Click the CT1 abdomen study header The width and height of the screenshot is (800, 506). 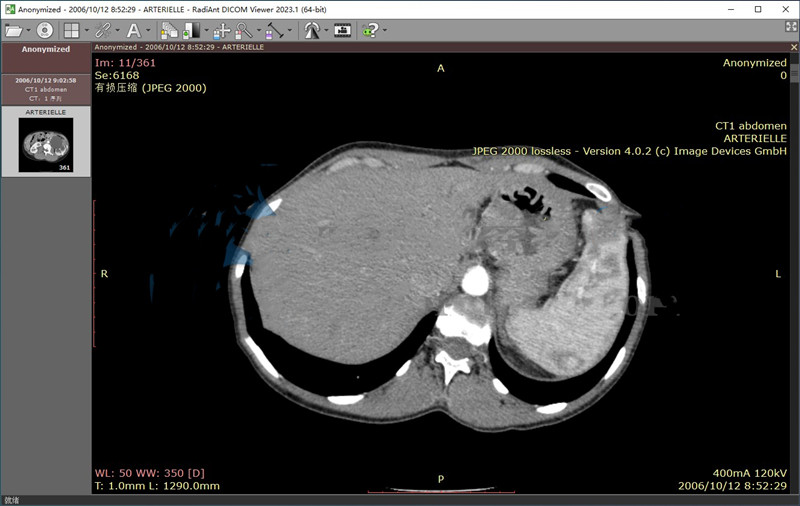(46, 89)
